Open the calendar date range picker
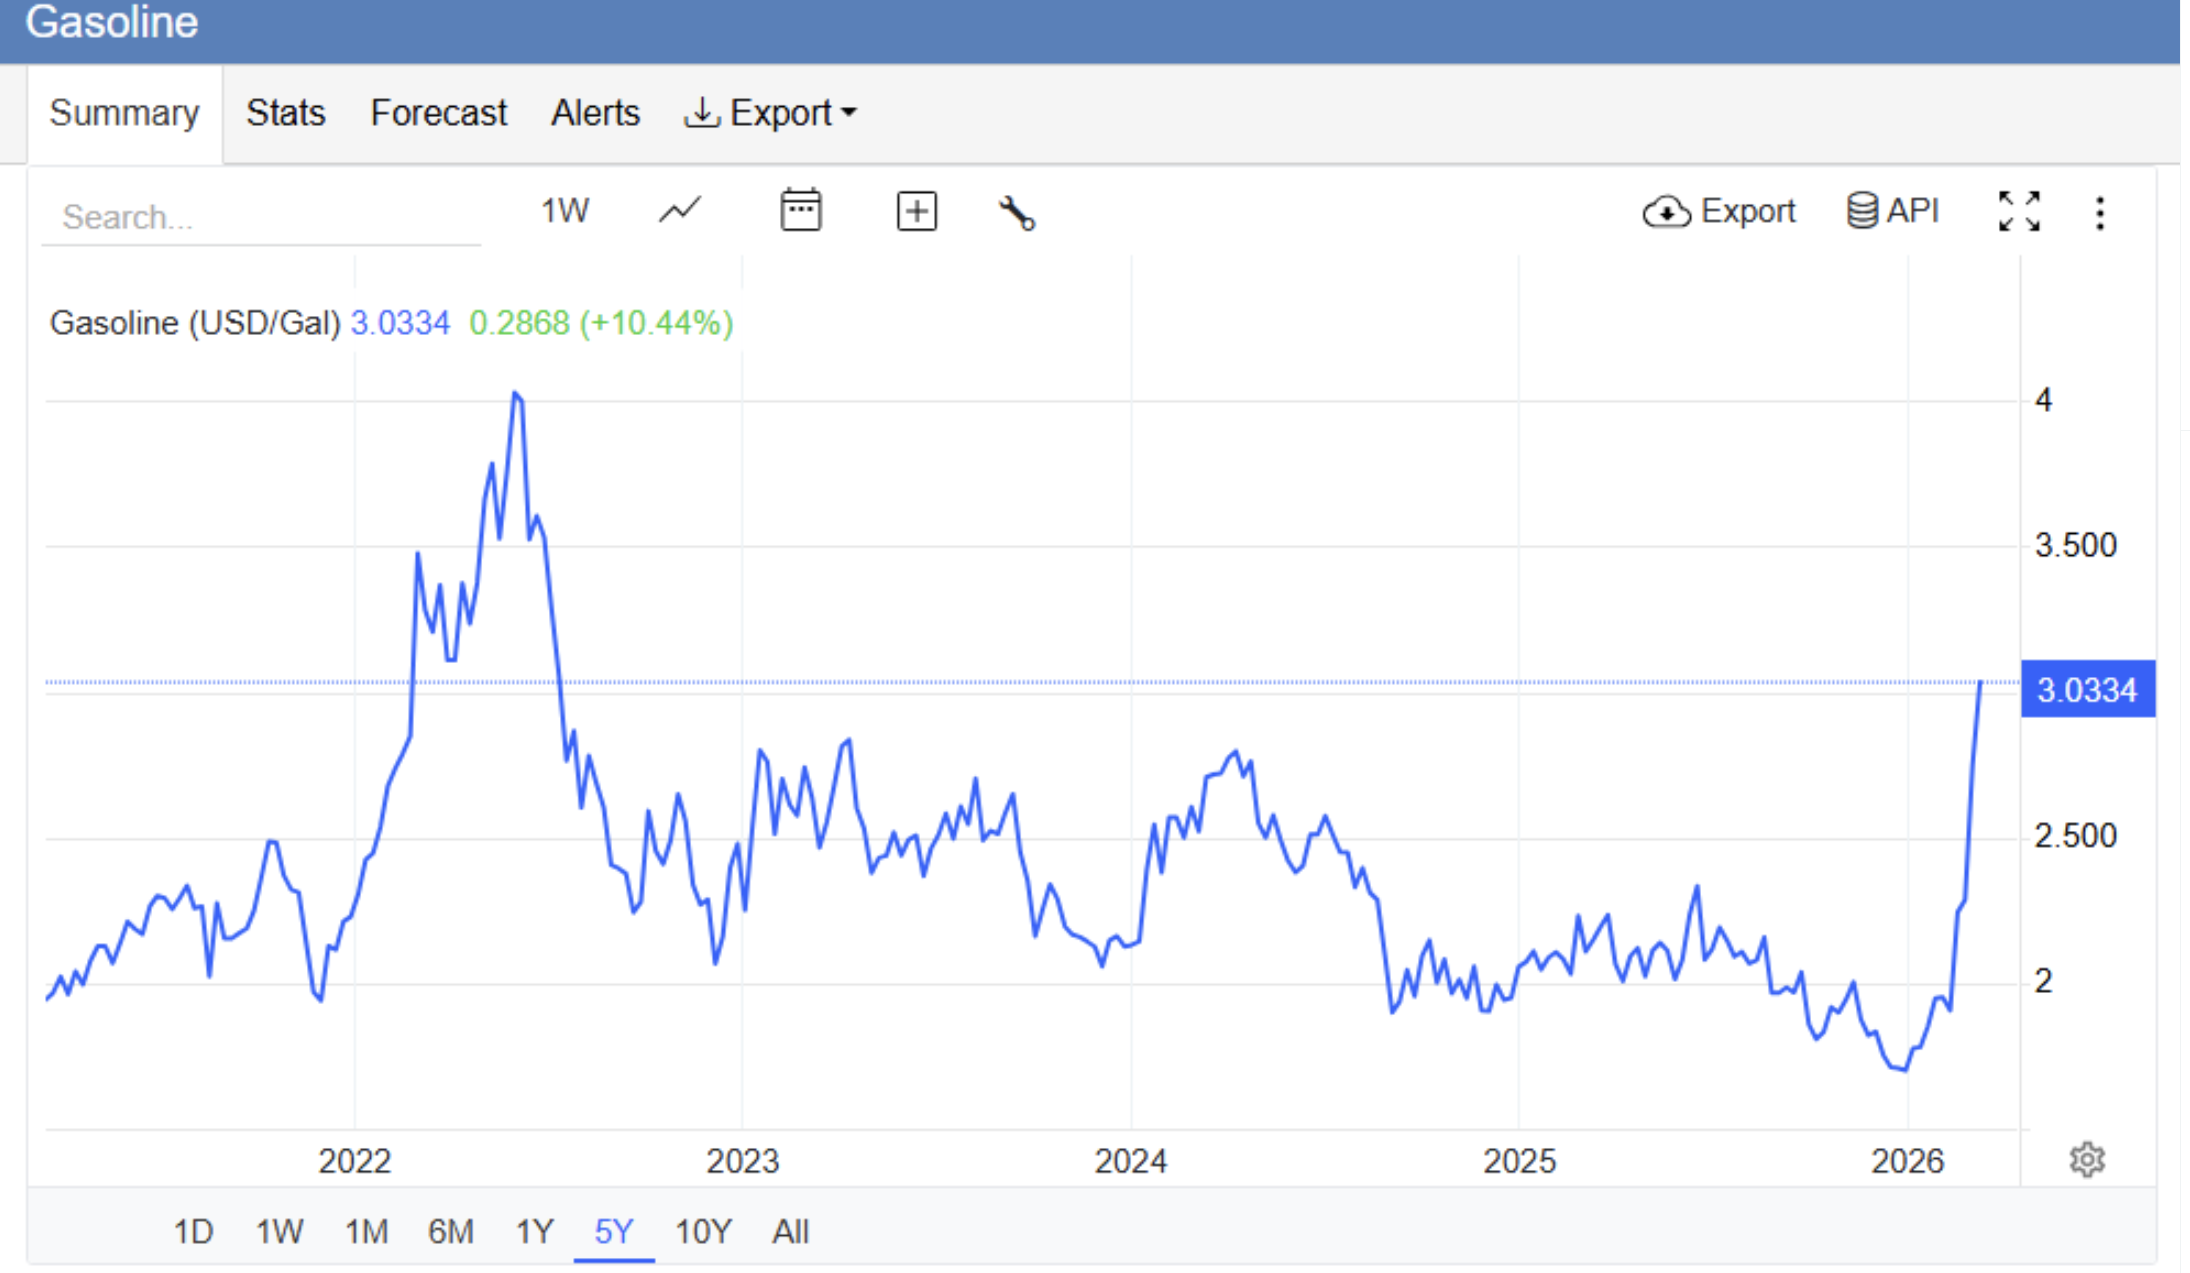Screen dimensions: 2190x1273 pyautogui.click(x=800, y=211)
